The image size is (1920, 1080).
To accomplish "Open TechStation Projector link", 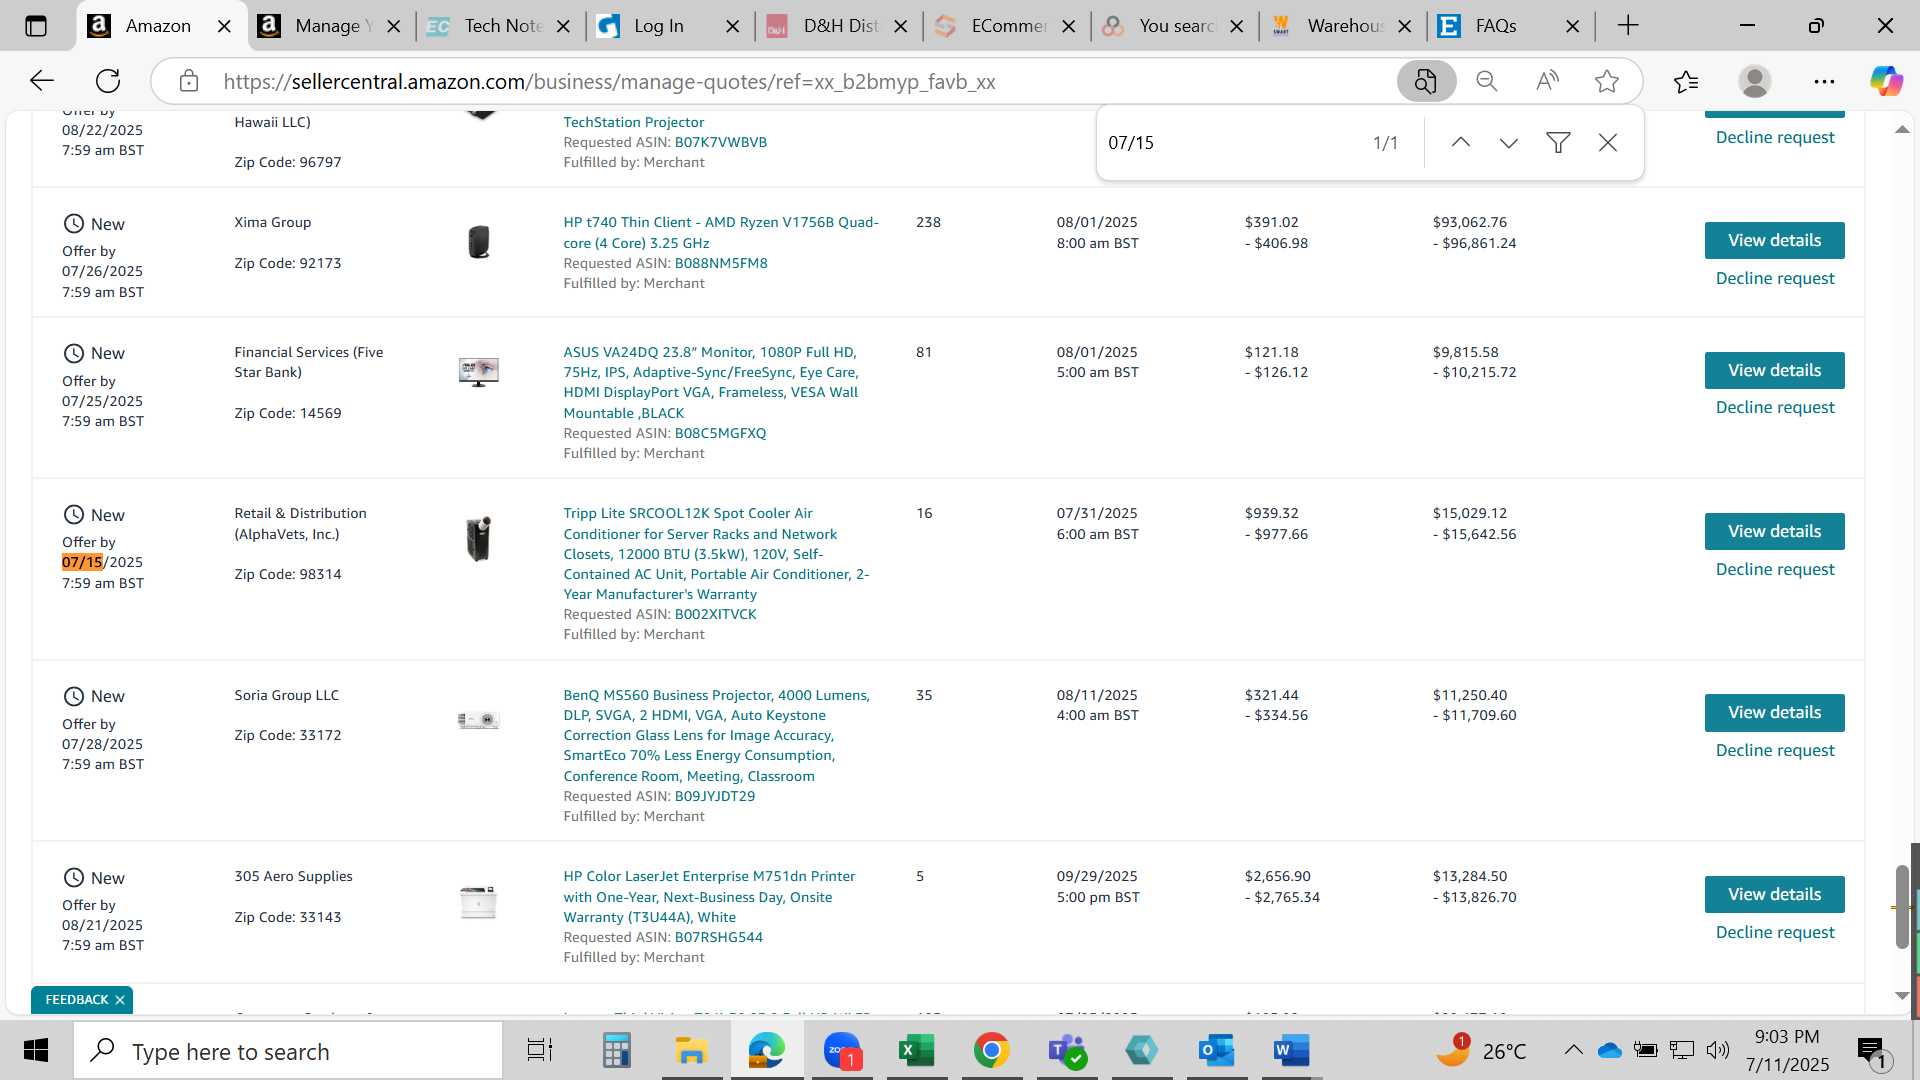I will tap(633, 123).
